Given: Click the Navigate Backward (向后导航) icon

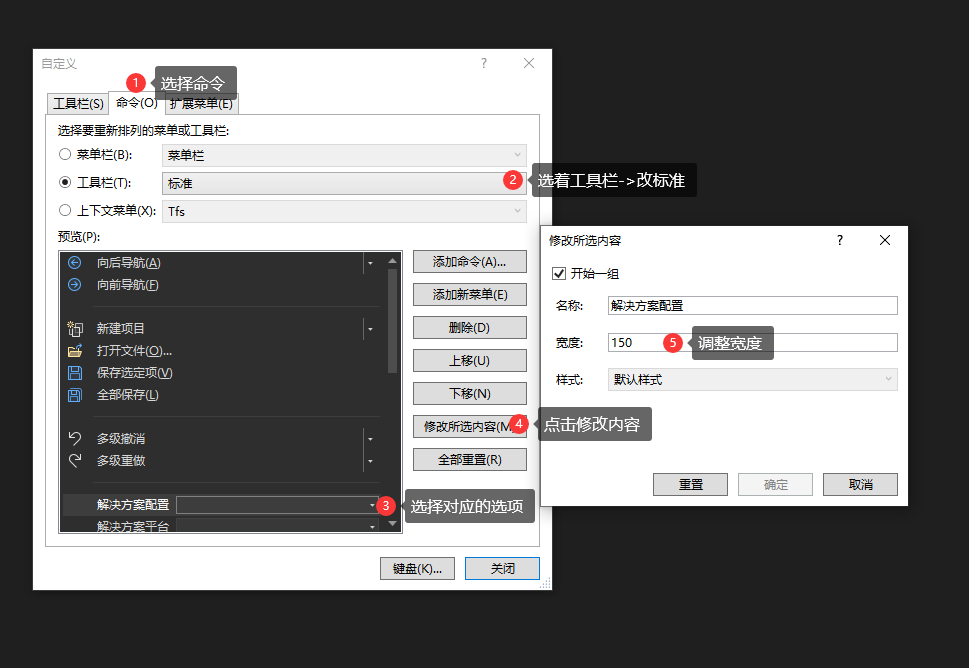Looking at the screenshot, I should pyautogui.click(x=74, y=263).
